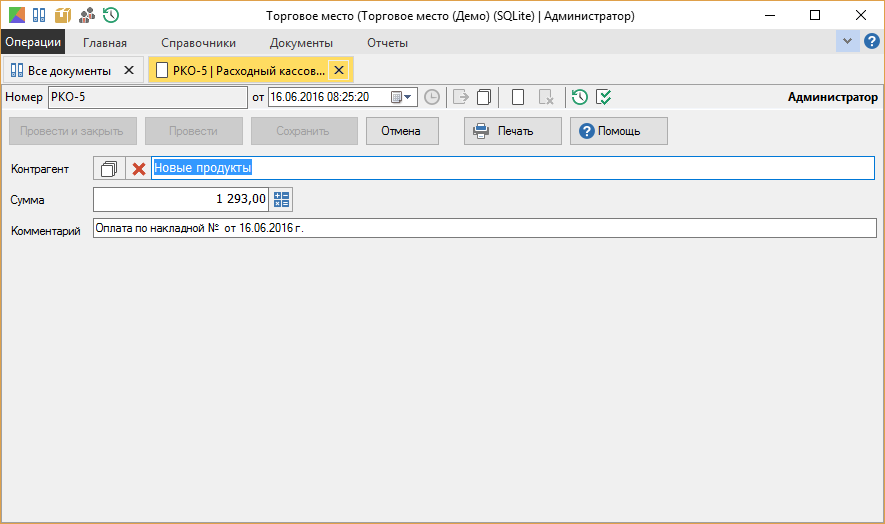Screen dimensions: 885x524
Task: Click the delete document icon with x
Action: pyautogui.click(x=546, y=97)
